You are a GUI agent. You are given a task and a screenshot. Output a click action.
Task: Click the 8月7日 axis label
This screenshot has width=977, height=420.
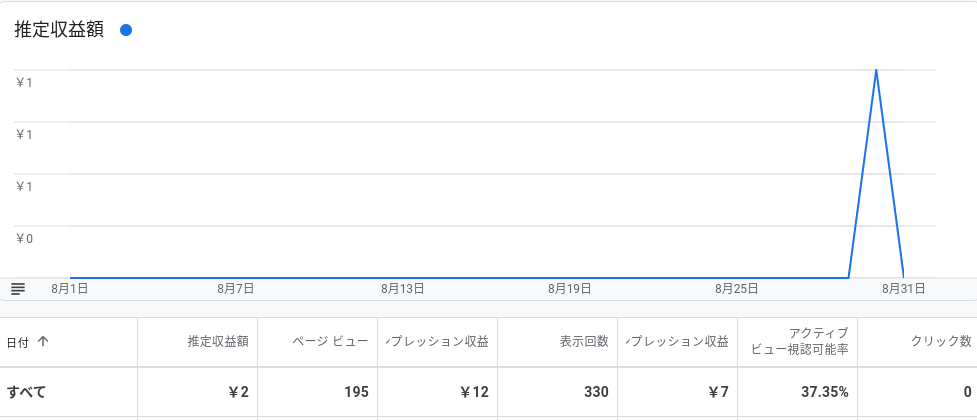[236, 289]
